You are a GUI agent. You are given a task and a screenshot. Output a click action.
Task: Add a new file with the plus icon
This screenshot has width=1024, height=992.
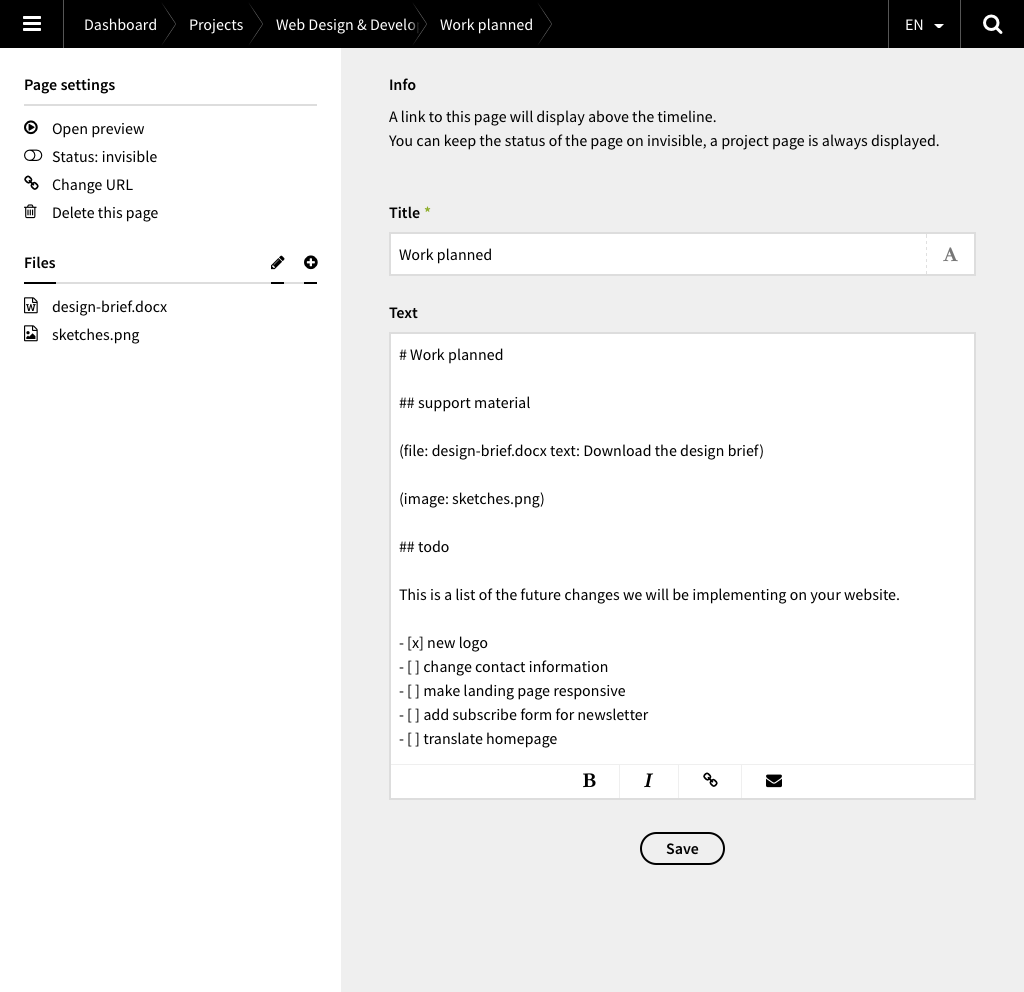click(311, 263)
